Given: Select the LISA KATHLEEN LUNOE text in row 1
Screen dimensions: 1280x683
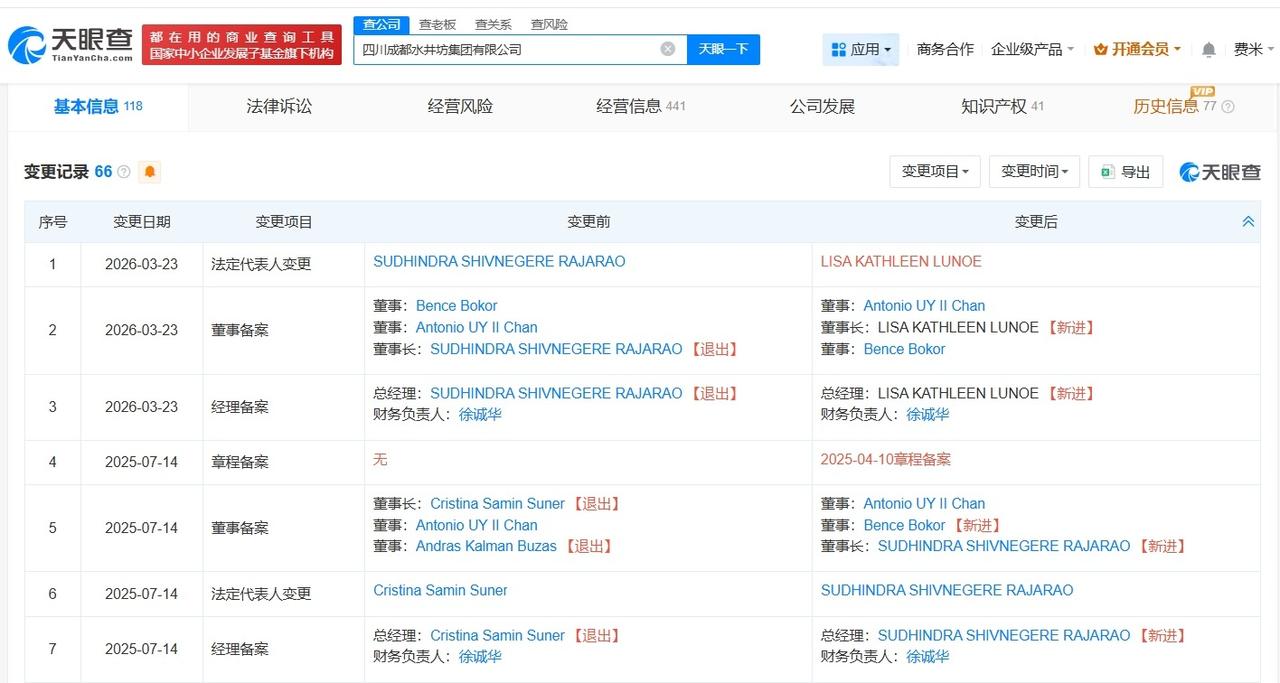Looking at the screenshot, I should (901, 261).
